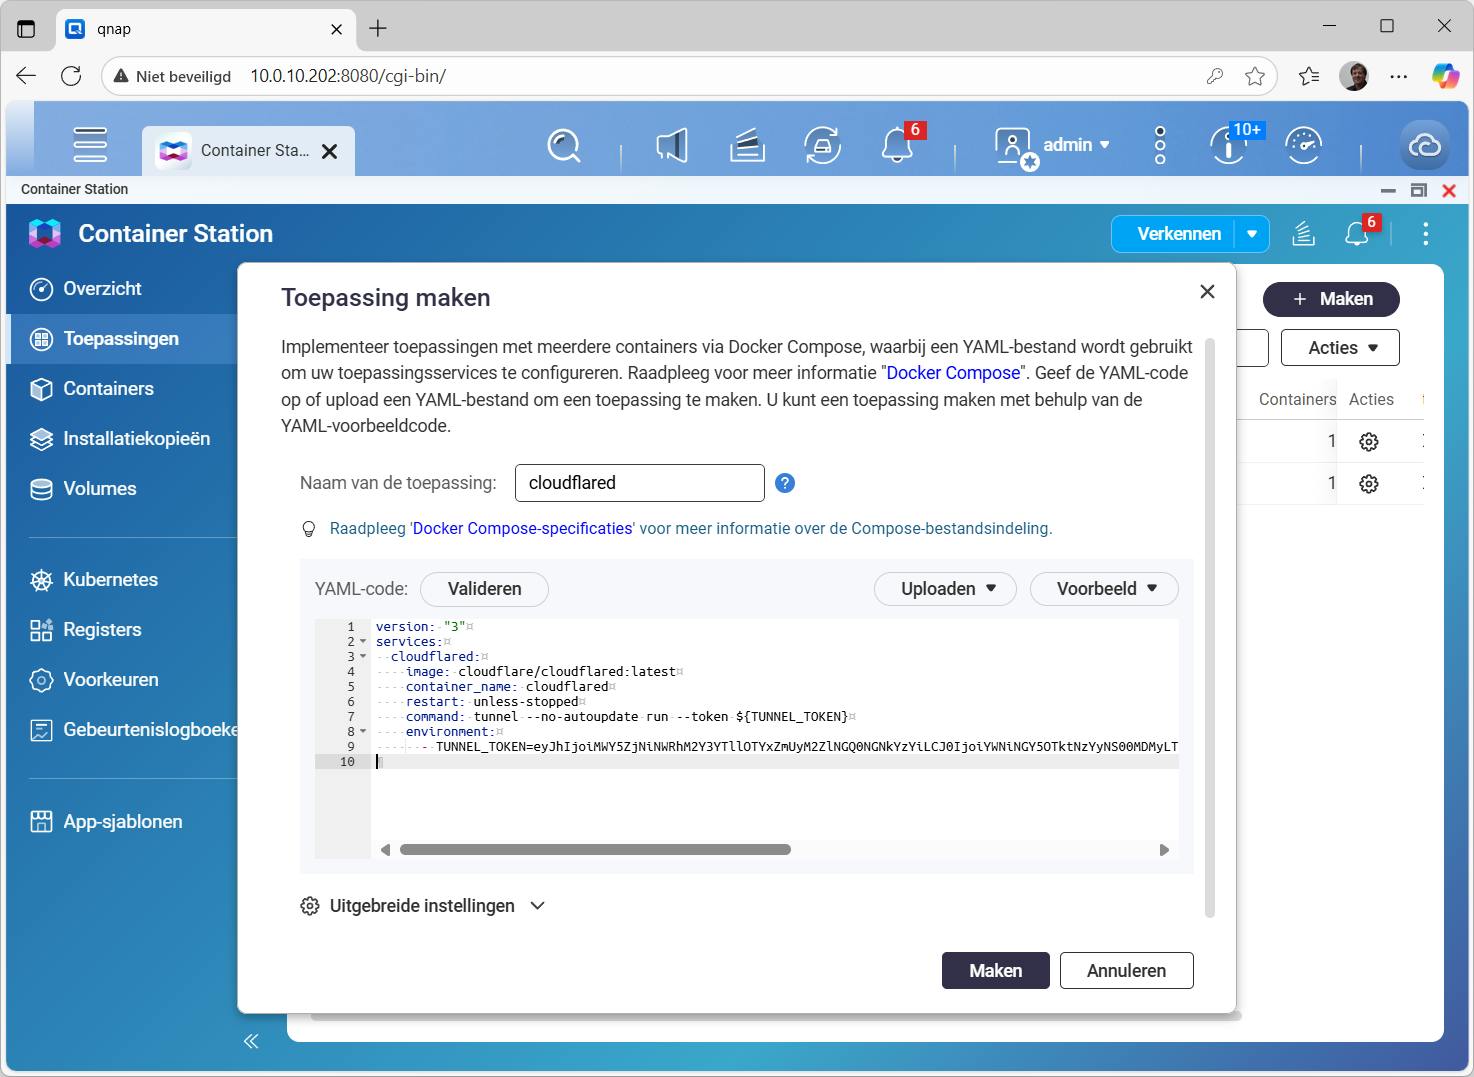Click the Verkennen button

point(1178,234)
